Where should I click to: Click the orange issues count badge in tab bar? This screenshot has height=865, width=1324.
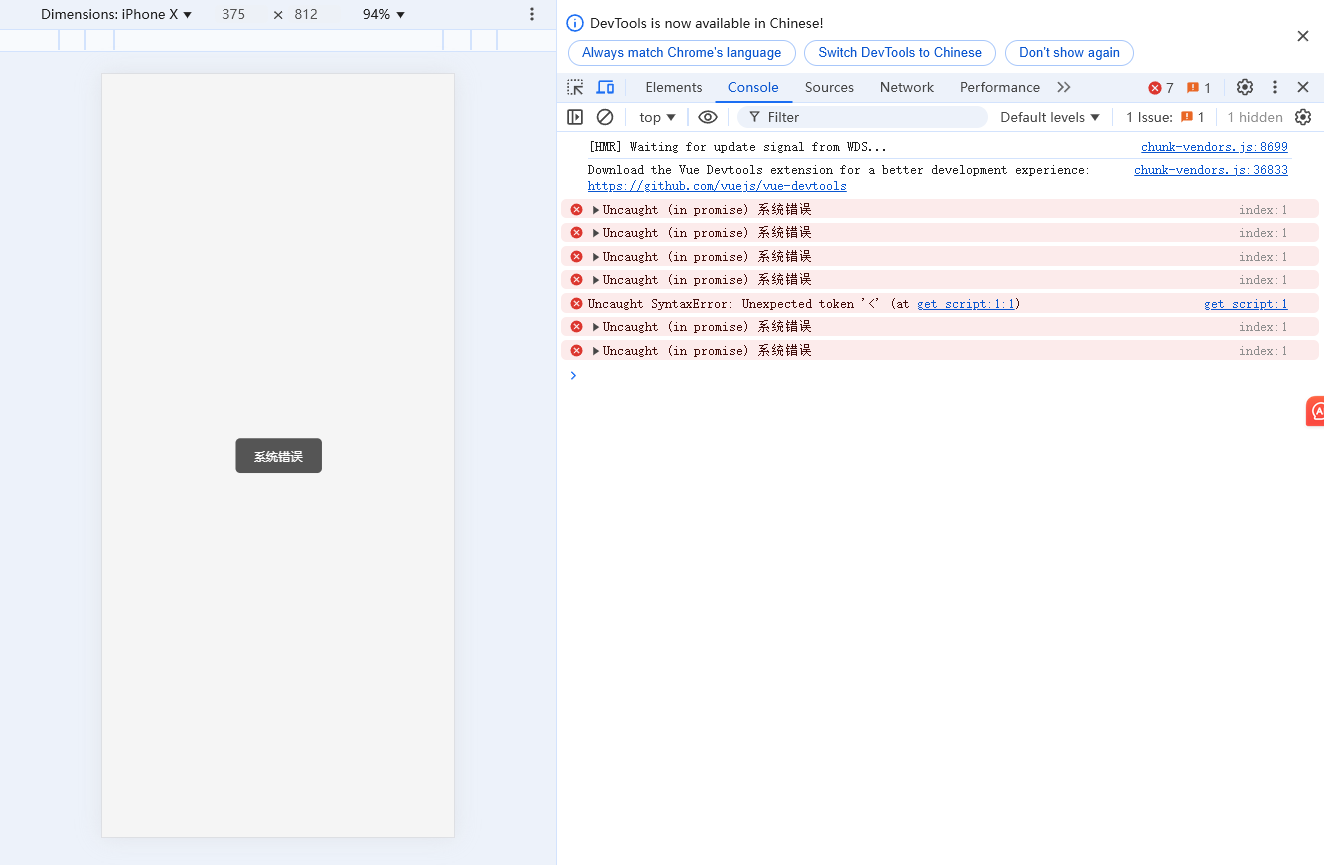pyautogui.click(x=1198, y=88)
